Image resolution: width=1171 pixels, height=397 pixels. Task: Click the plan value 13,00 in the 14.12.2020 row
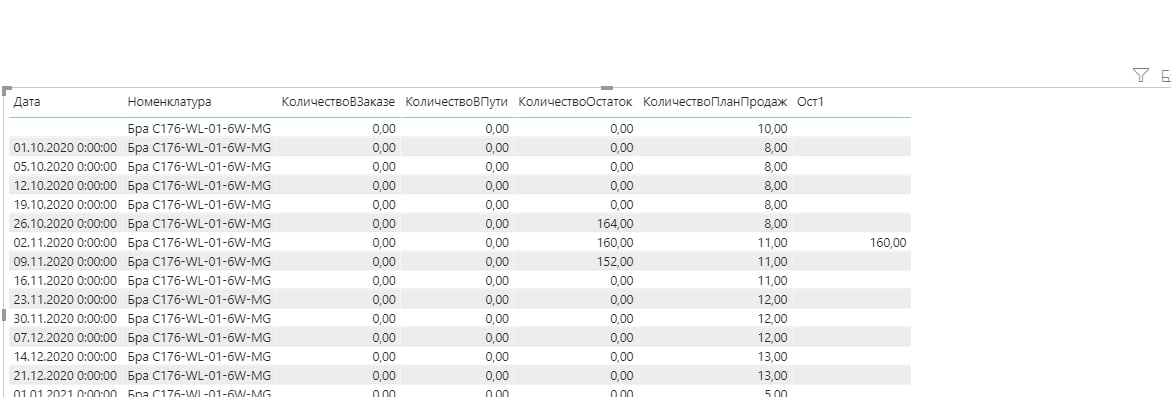[x=772, y=357]
